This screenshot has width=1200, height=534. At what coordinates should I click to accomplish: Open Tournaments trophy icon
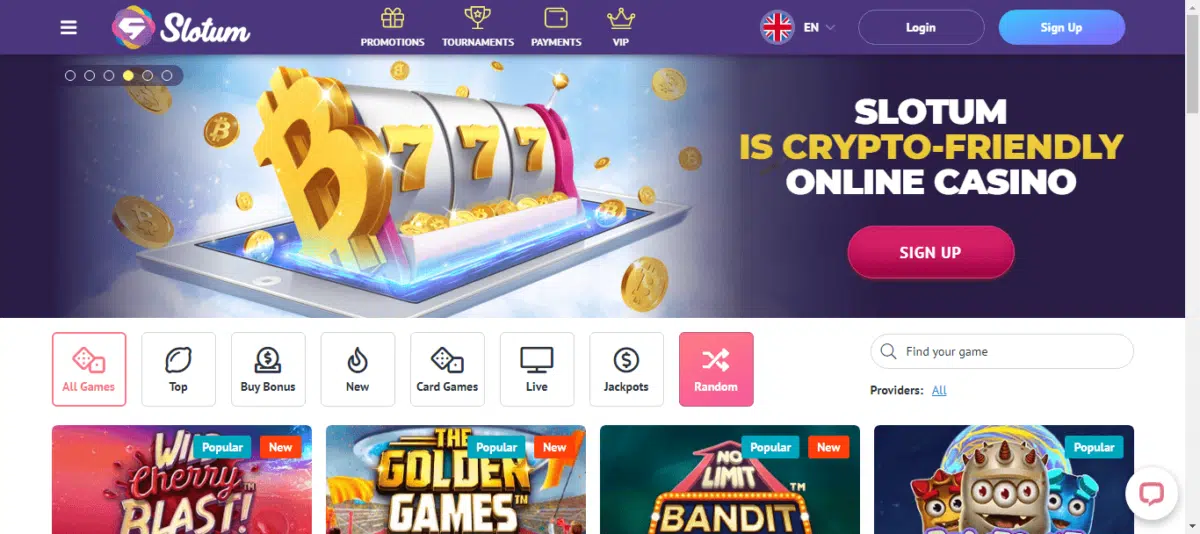478,18
